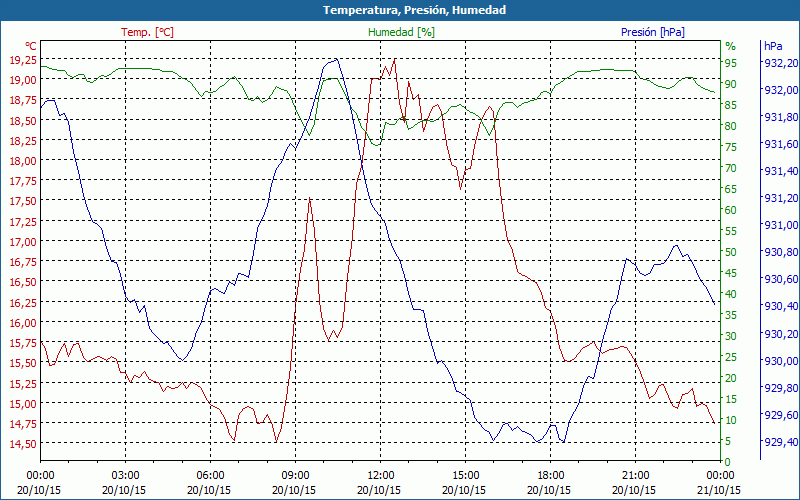Click the 18:00 time axis label
The width and height of the screenshot is (800, 500).
(x=551, y=476)
